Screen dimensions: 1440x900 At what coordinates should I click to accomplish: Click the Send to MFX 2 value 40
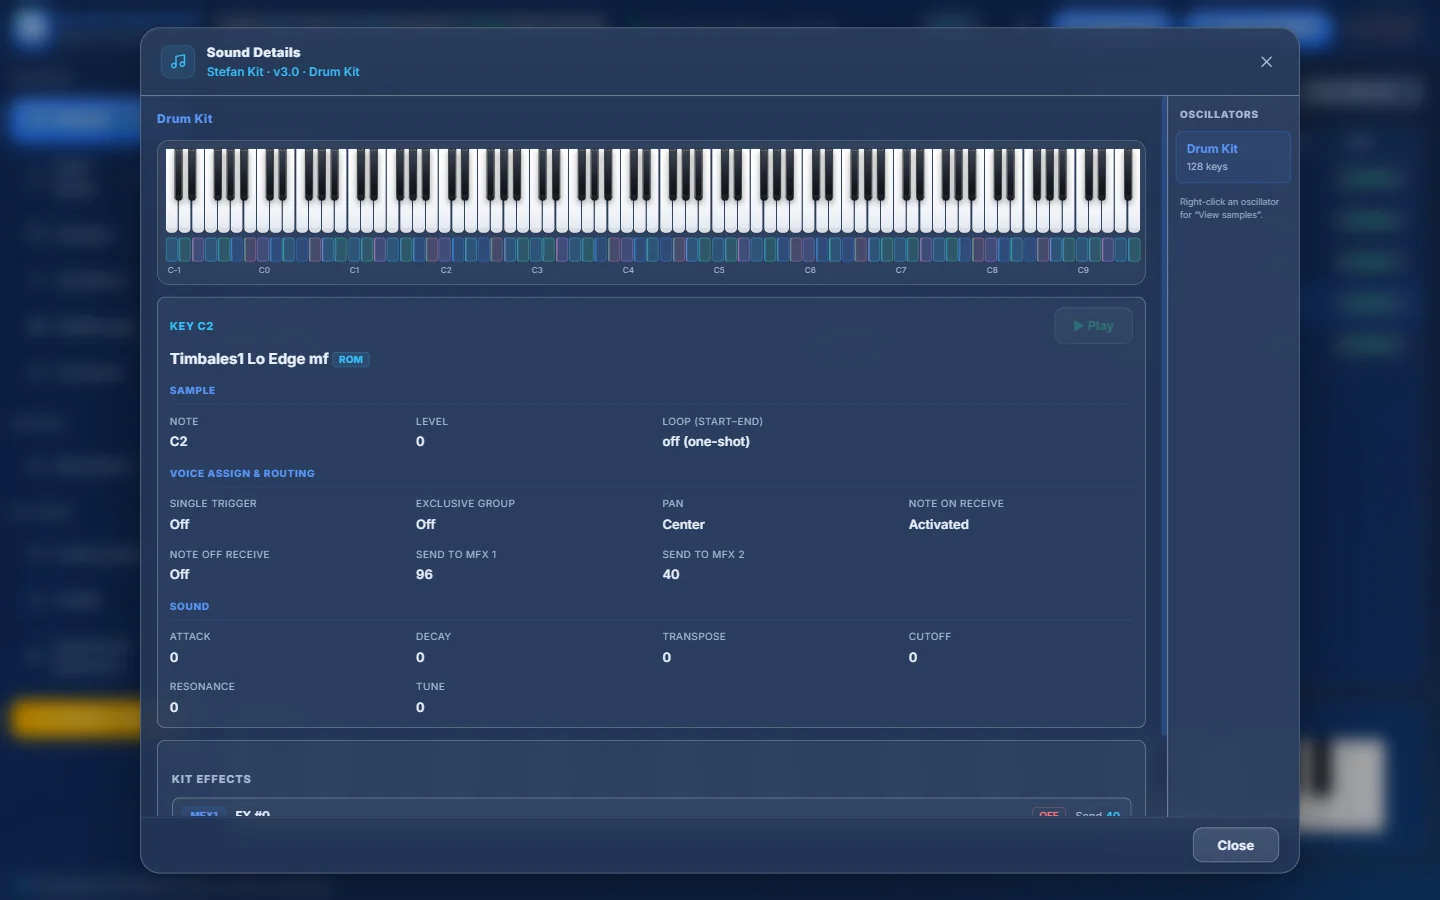tap(671, 574)
